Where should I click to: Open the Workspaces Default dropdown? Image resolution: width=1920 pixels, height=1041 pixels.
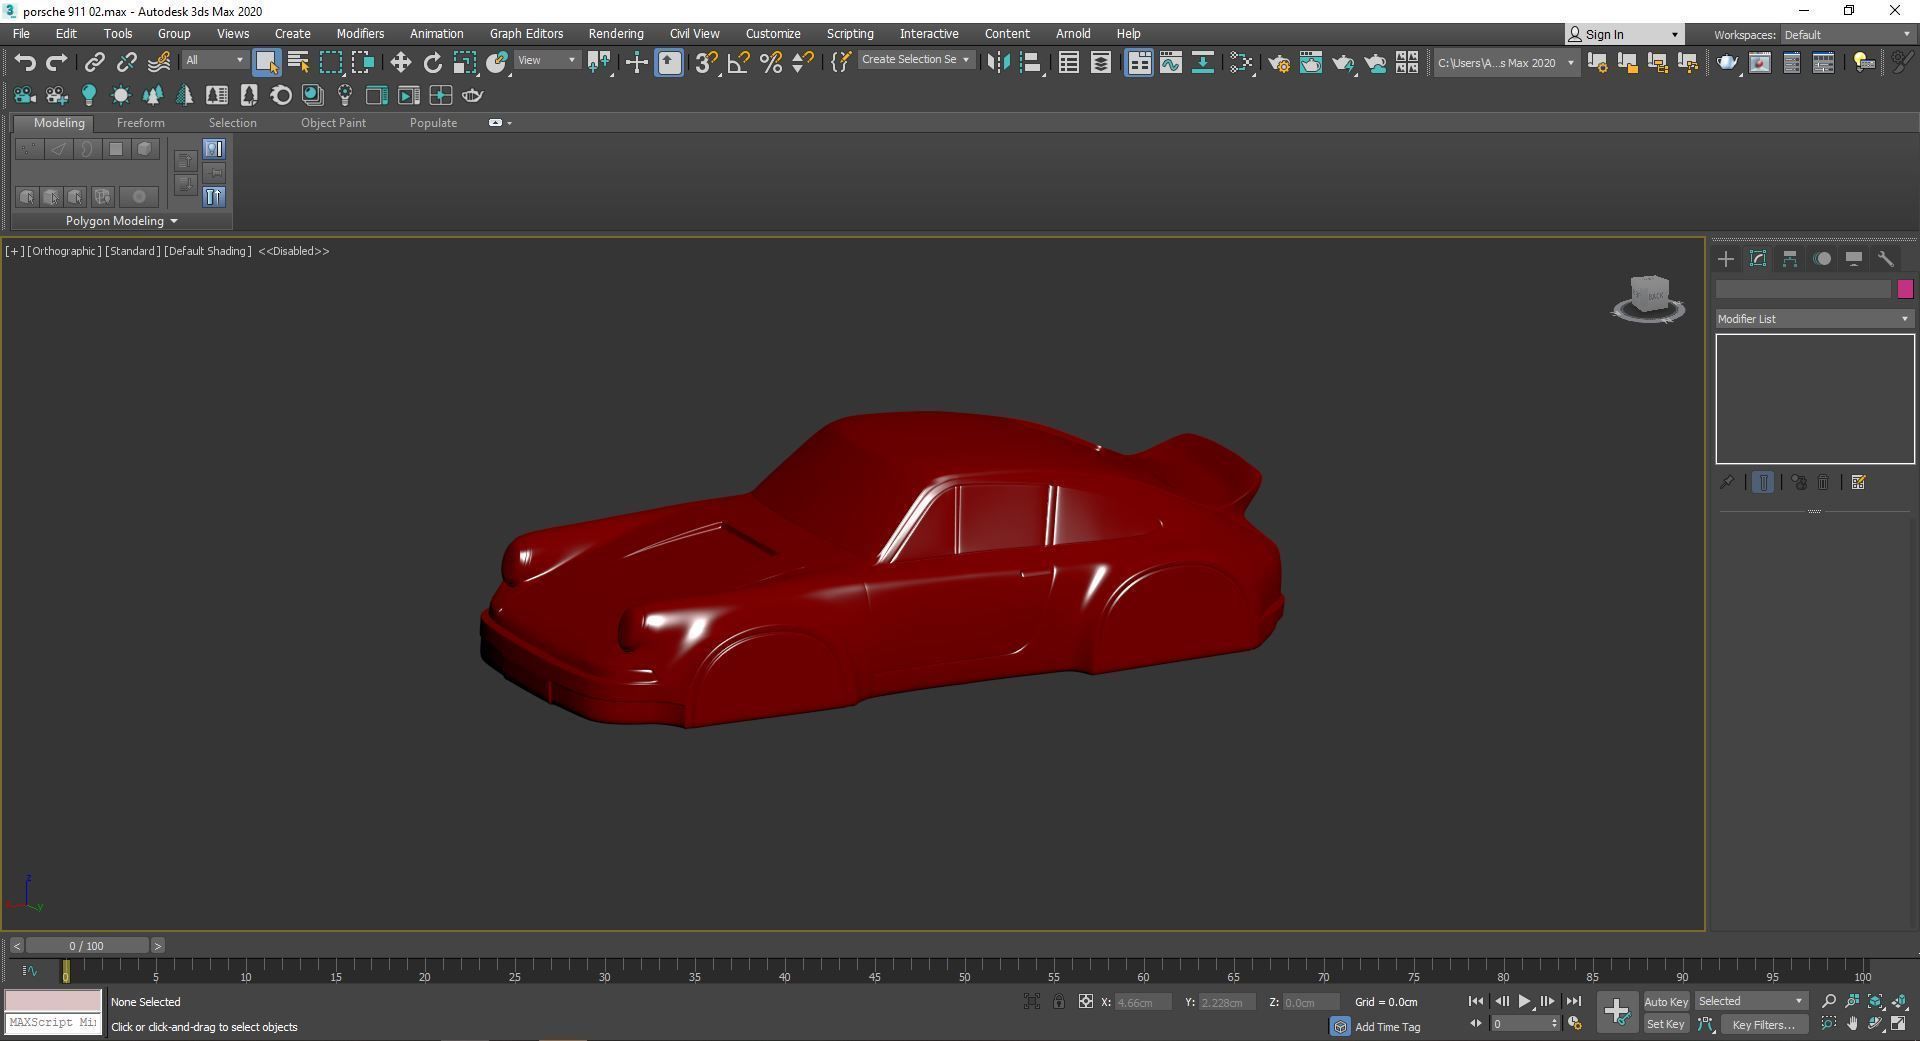(x=1846, y=35)
